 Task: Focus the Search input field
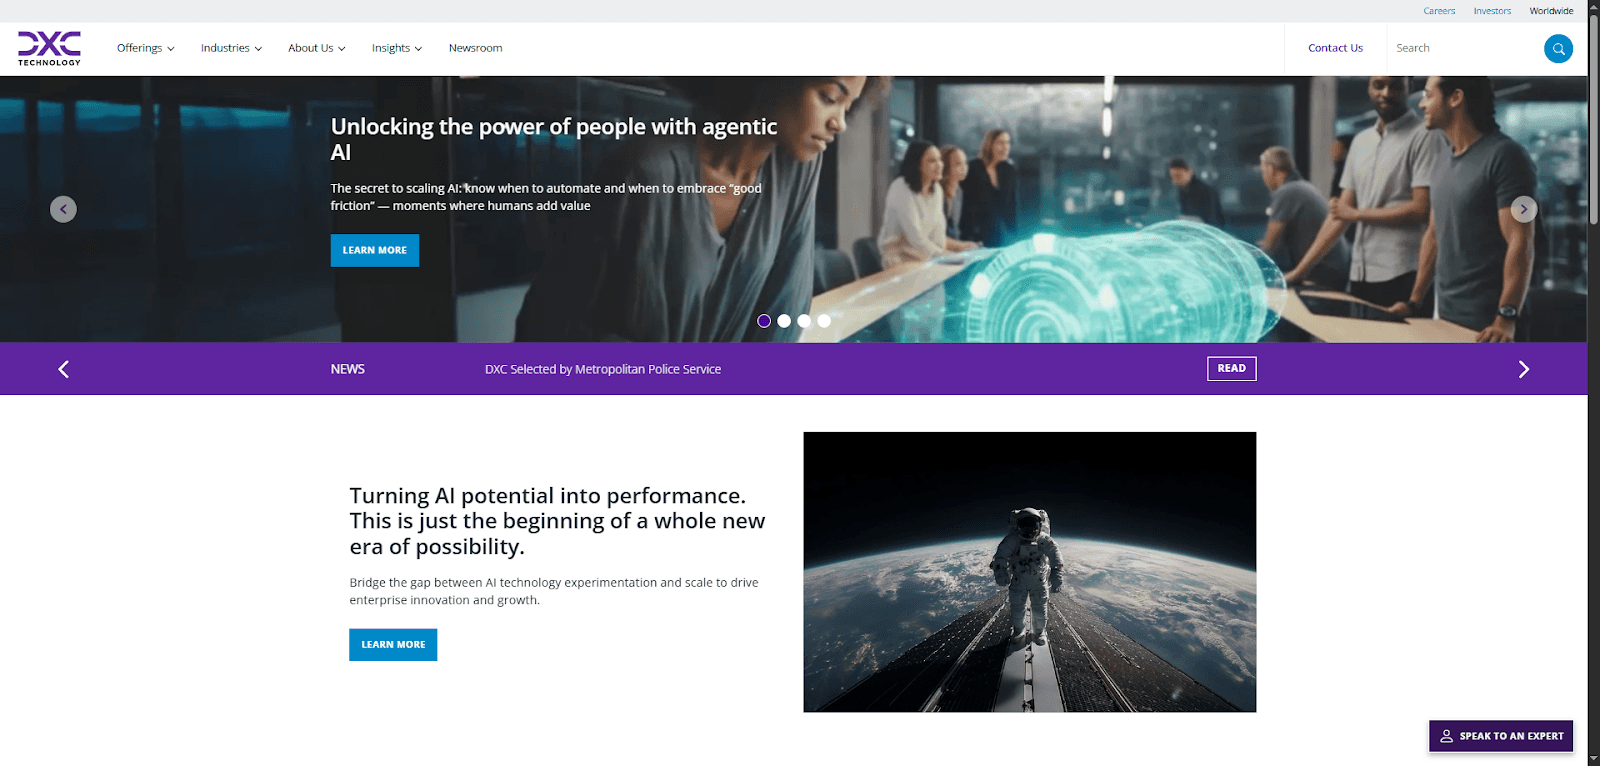click(1465, 48)
